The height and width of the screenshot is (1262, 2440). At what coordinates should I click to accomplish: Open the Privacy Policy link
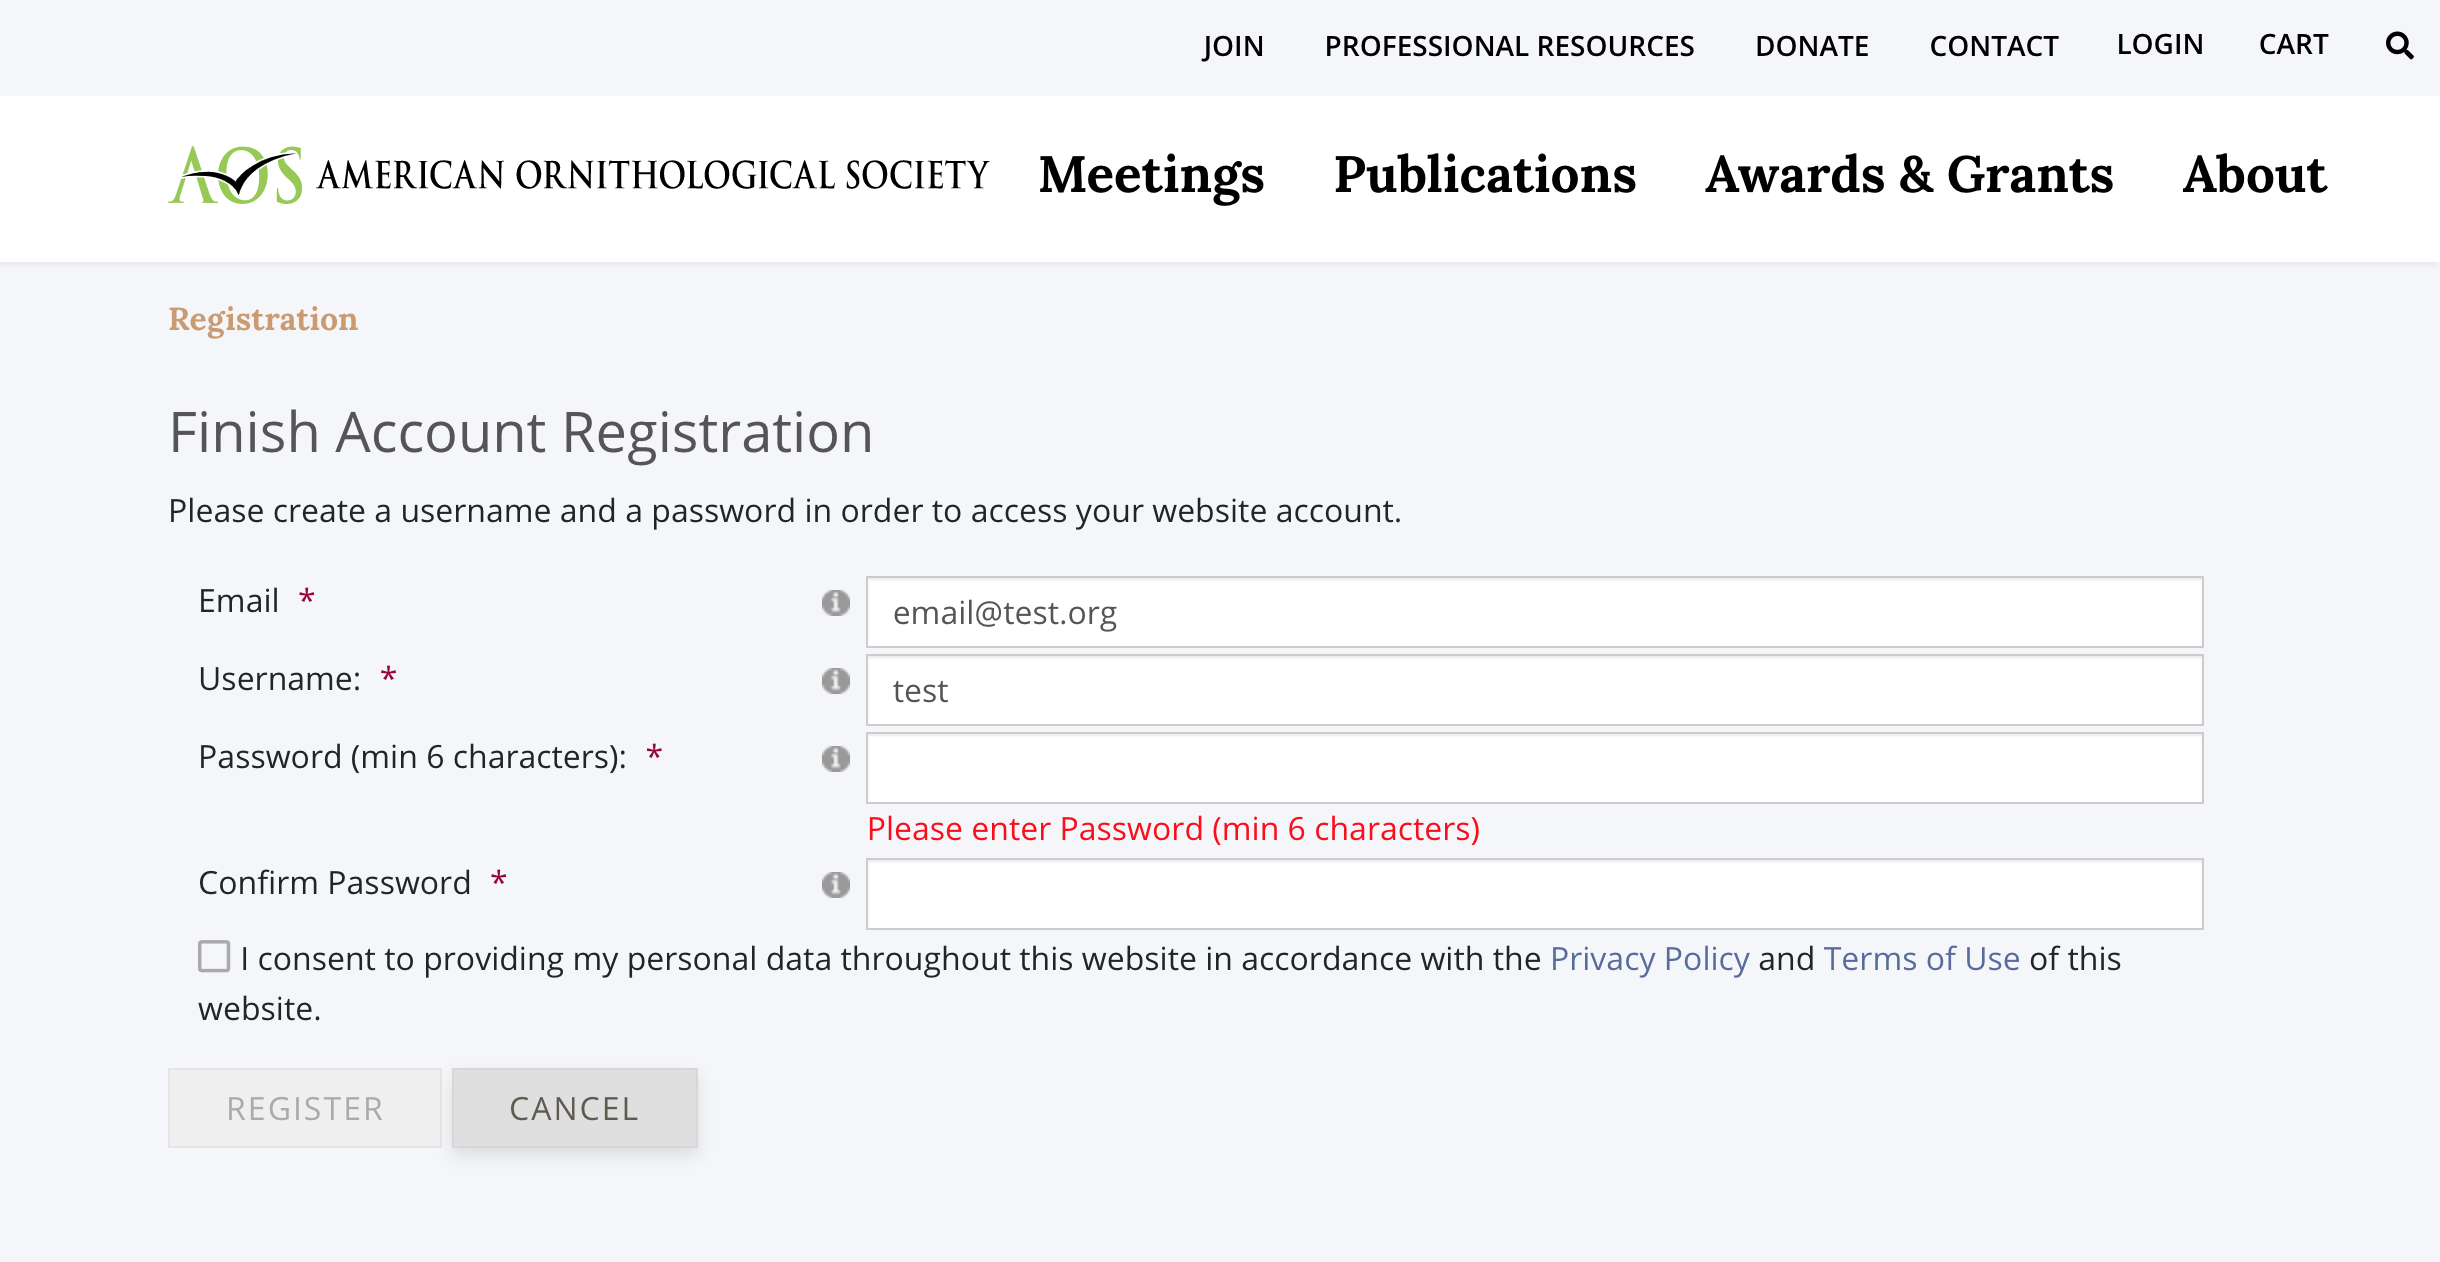point(1649,959)
